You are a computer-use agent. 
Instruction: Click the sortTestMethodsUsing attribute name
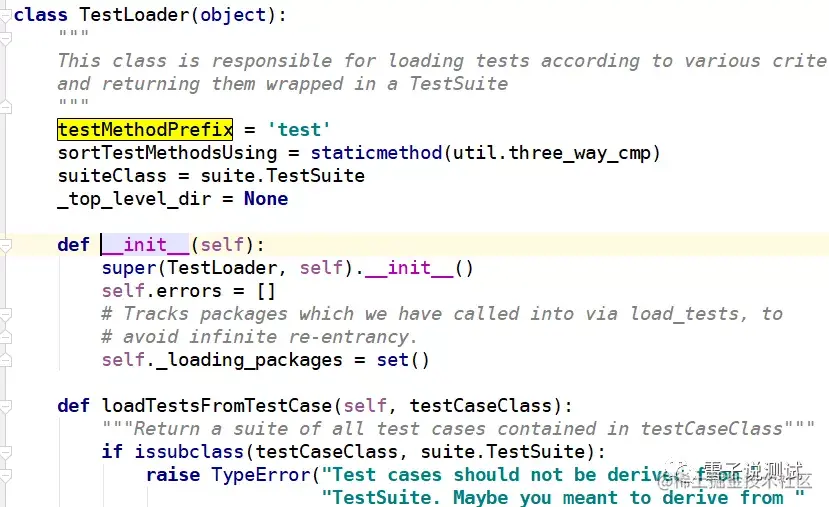(x=168, y=153)
